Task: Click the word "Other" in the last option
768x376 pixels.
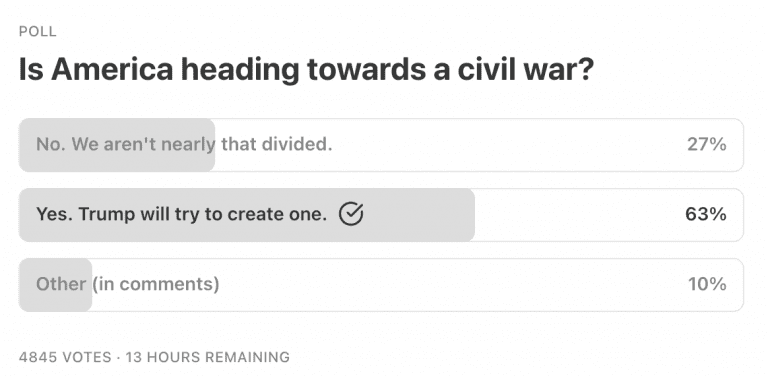Action: 61,284
